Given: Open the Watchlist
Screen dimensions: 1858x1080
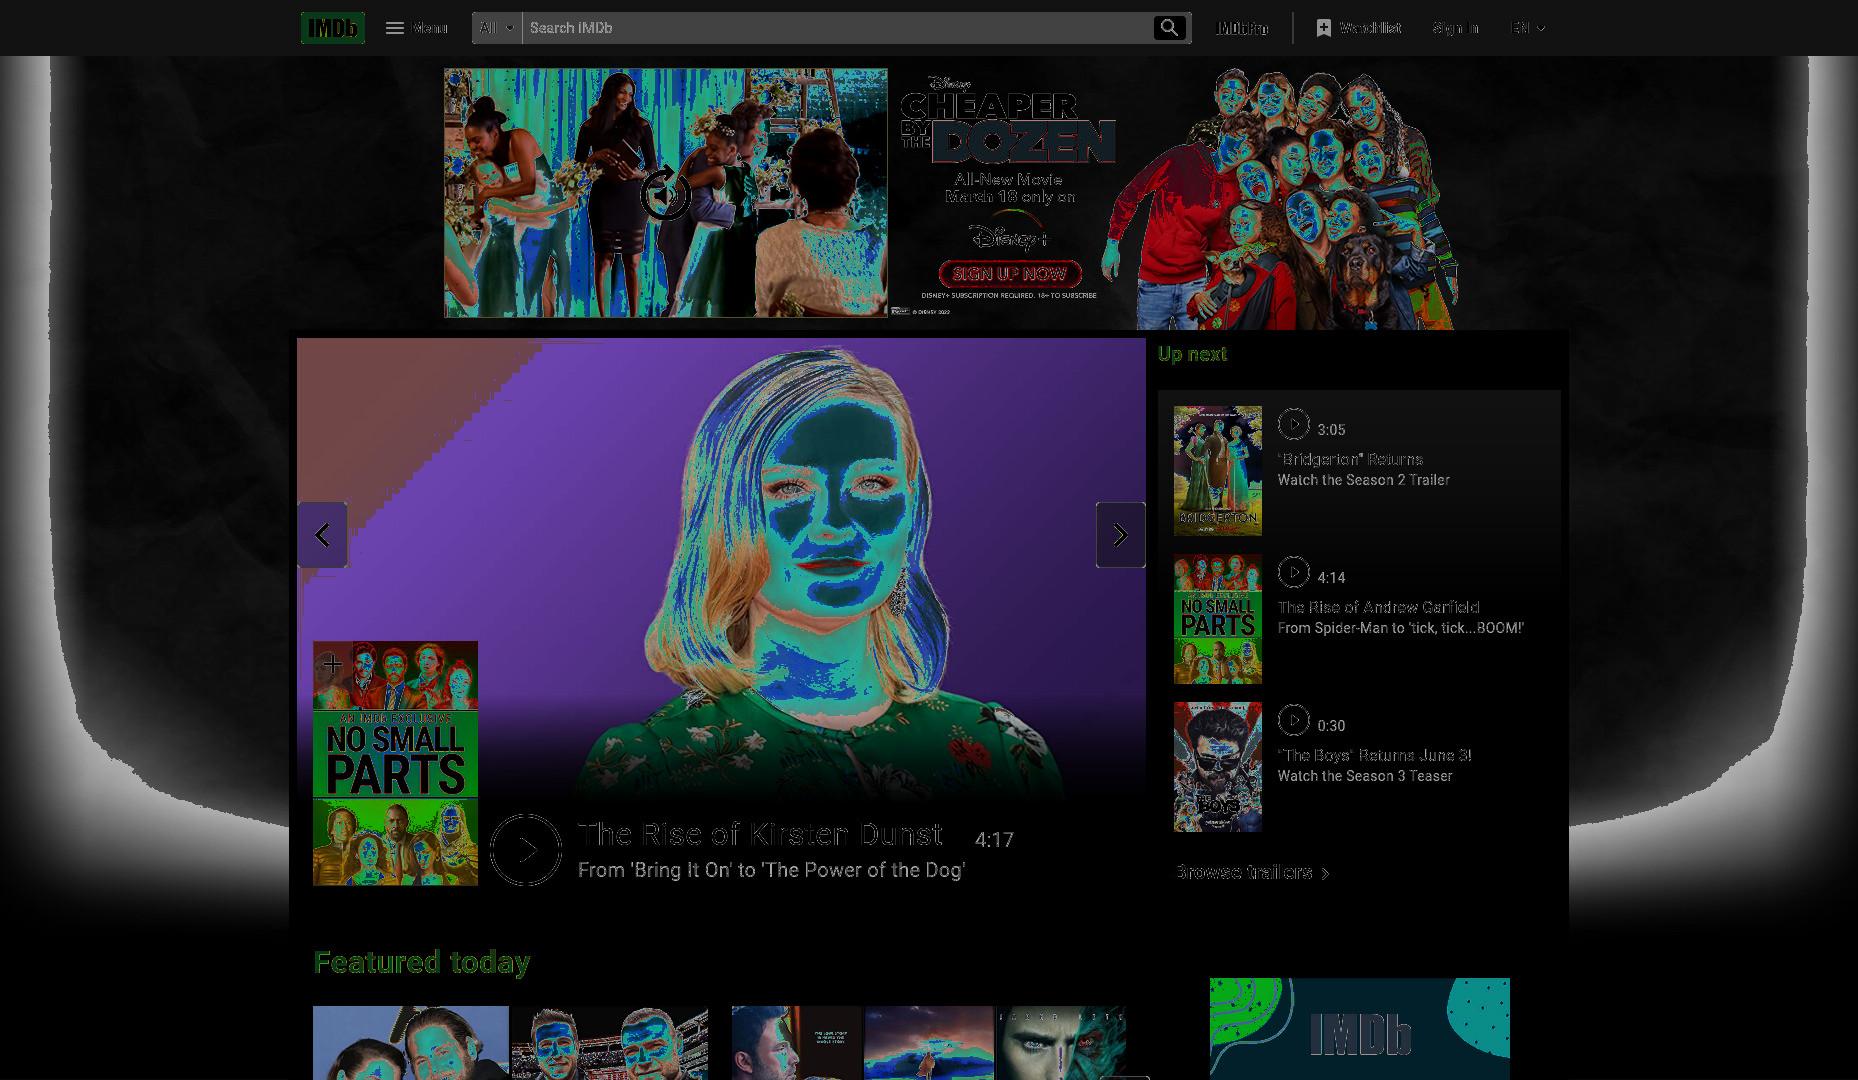Looking at the screenshot, I should click(1358, 28).
